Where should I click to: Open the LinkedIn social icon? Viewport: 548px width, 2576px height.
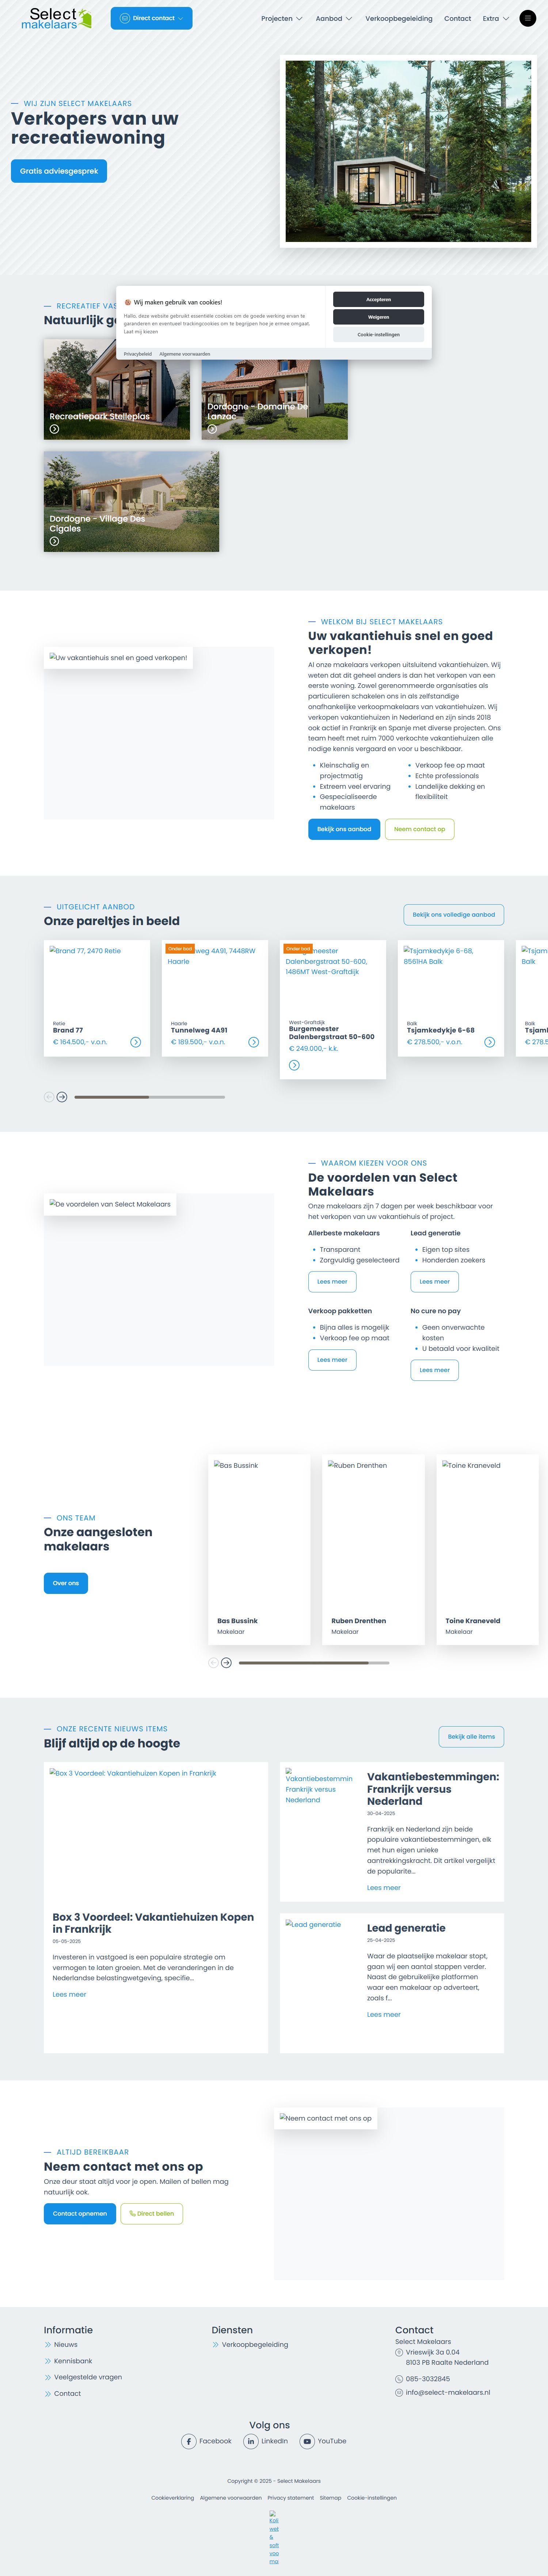pyautogui.click(x=251, y=2441)
